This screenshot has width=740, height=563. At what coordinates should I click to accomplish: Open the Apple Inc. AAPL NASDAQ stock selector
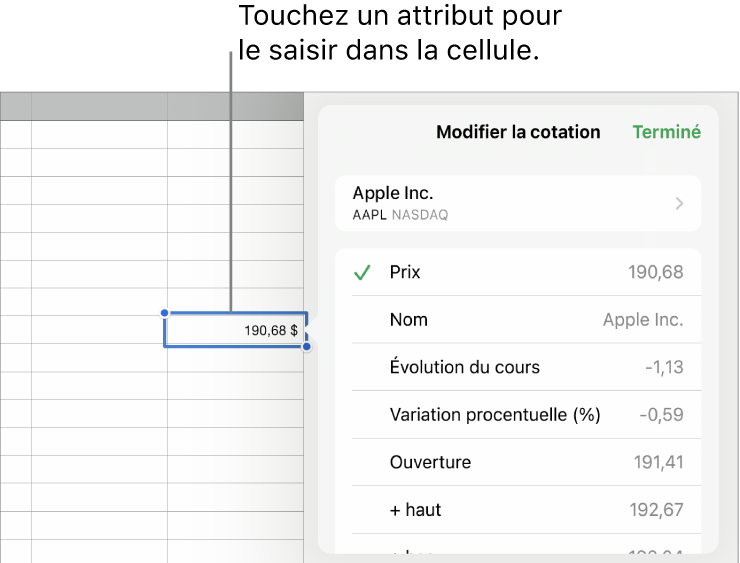518,203
